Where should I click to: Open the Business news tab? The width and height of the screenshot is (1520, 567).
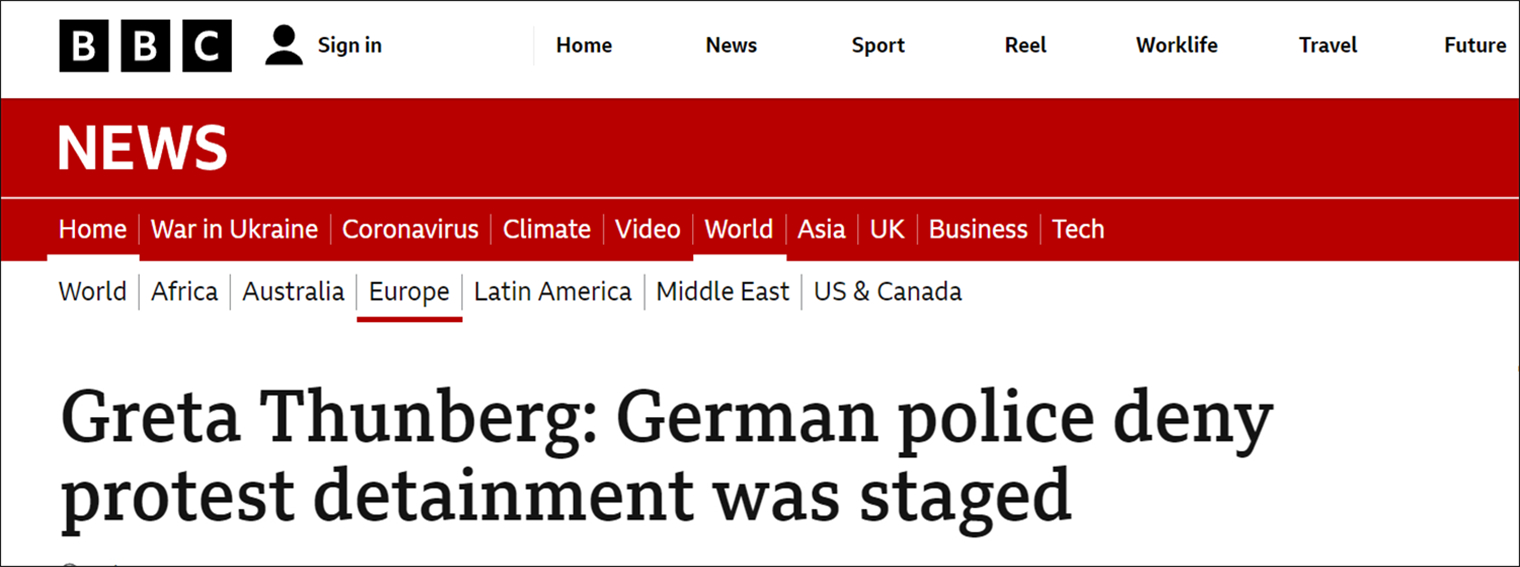pos(978,230)
